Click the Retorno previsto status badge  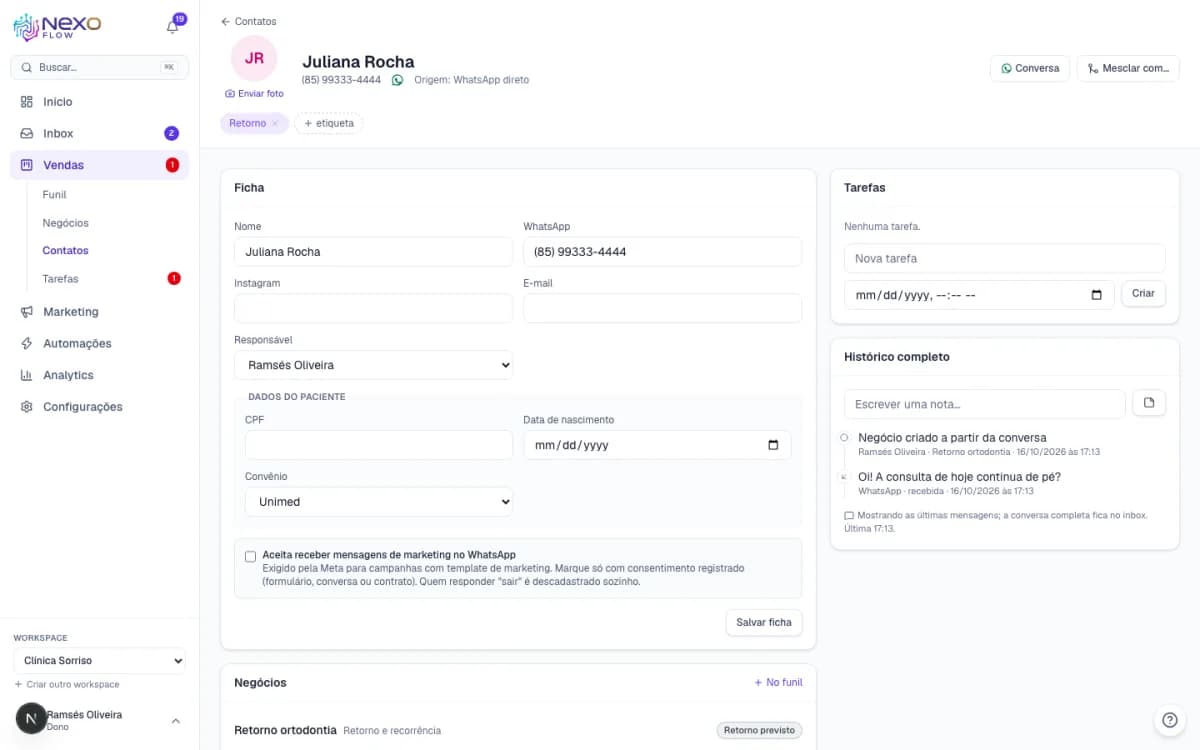(x=759, y=730)
